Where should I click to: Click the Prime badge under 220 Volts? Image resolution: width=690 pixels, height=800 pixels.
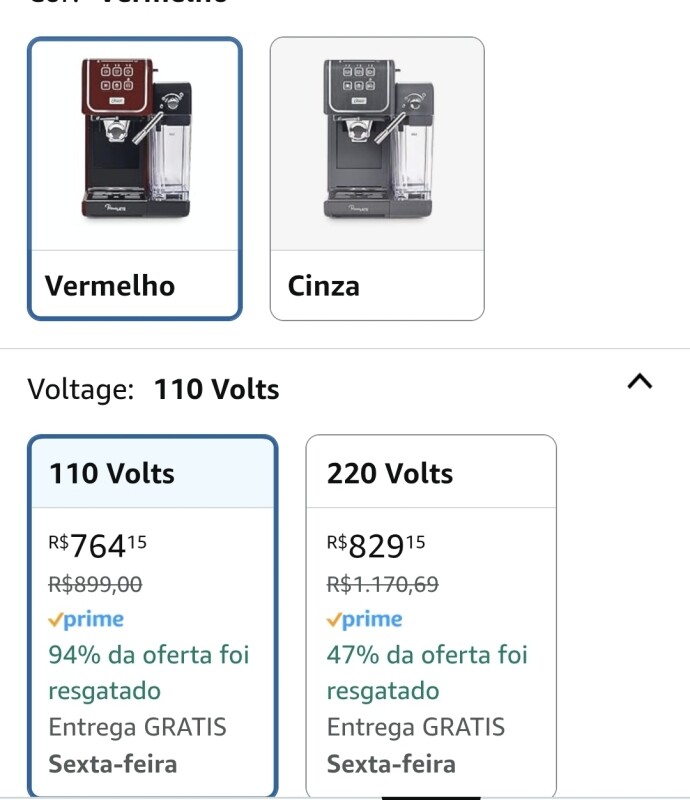click(x=364, y=620)
